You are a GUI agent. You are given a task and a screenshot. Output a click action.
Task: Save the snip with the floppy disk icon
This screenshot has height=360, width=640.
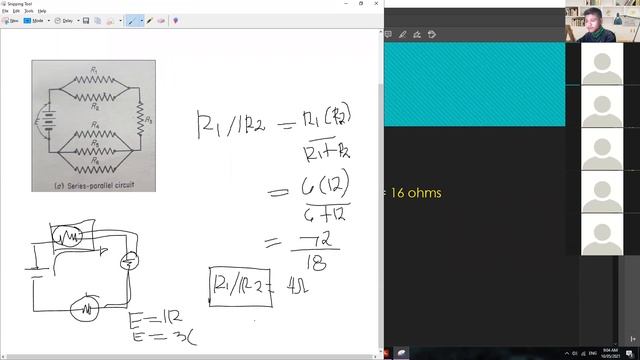[x=86, y=20]
